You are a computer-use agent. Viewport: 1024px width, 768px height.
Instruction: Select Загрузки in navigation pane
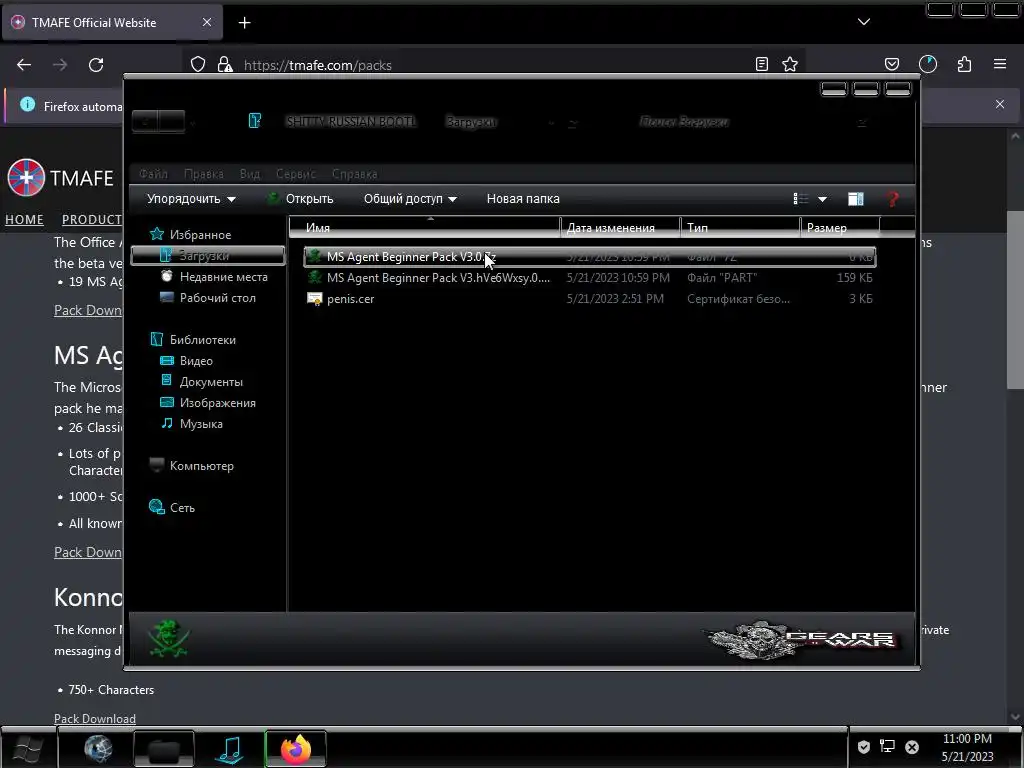coord(208,255)
